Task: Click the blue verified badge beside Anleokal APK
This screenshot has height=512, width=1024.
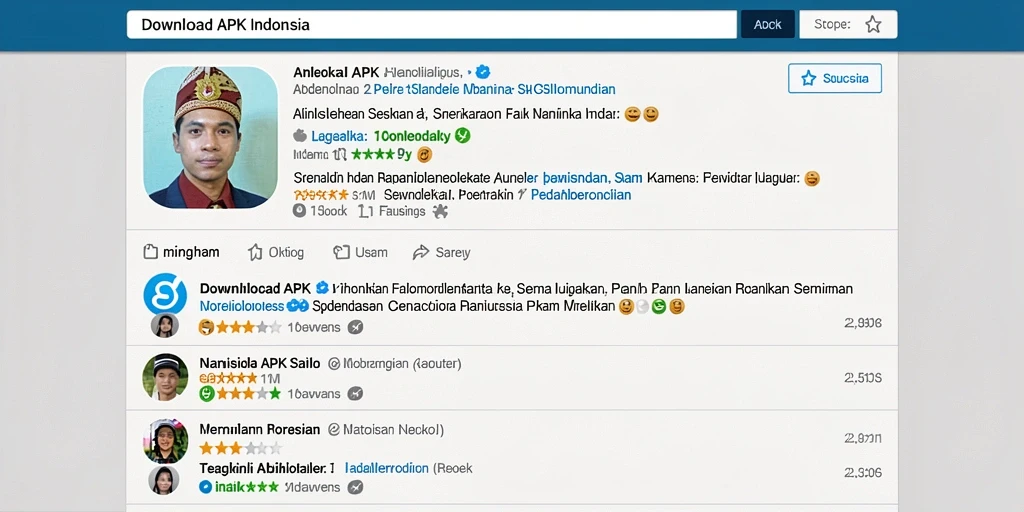Action: [483, 72]
